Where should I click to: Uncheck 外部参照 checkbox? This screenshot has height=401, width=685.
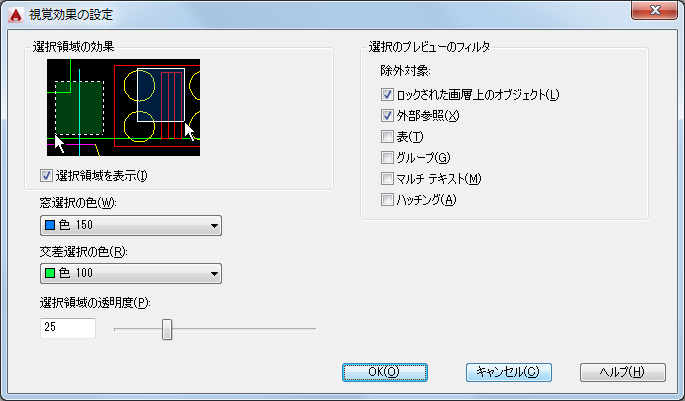click(x=387, y=115)
